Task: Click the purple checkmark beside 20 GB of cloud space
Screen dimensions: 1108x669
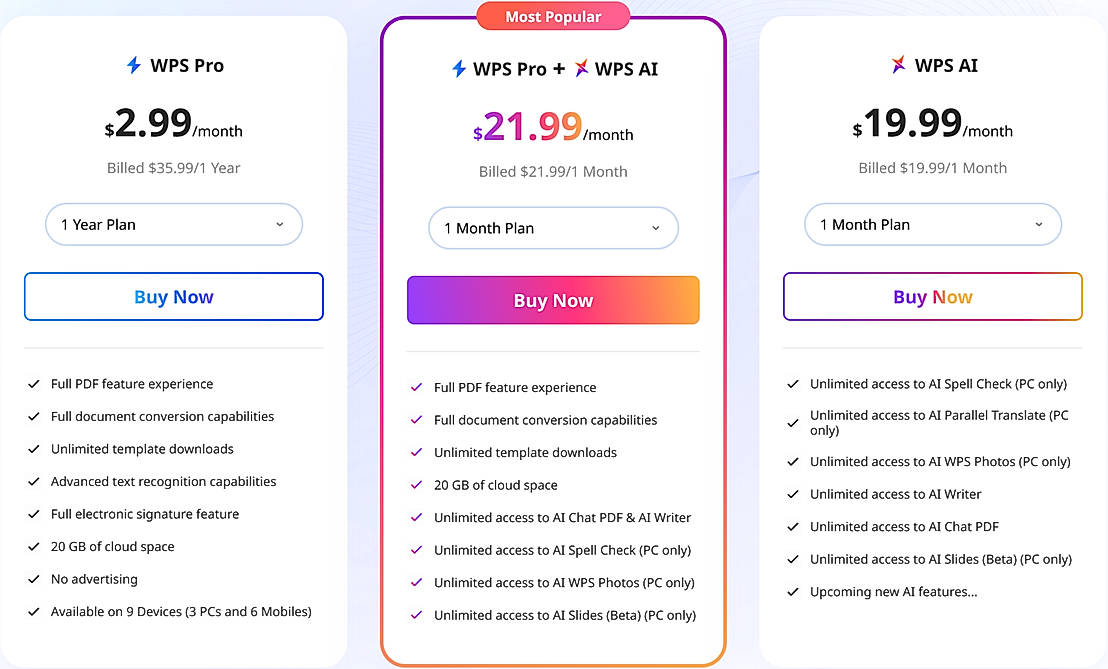Action: (416, 485)
